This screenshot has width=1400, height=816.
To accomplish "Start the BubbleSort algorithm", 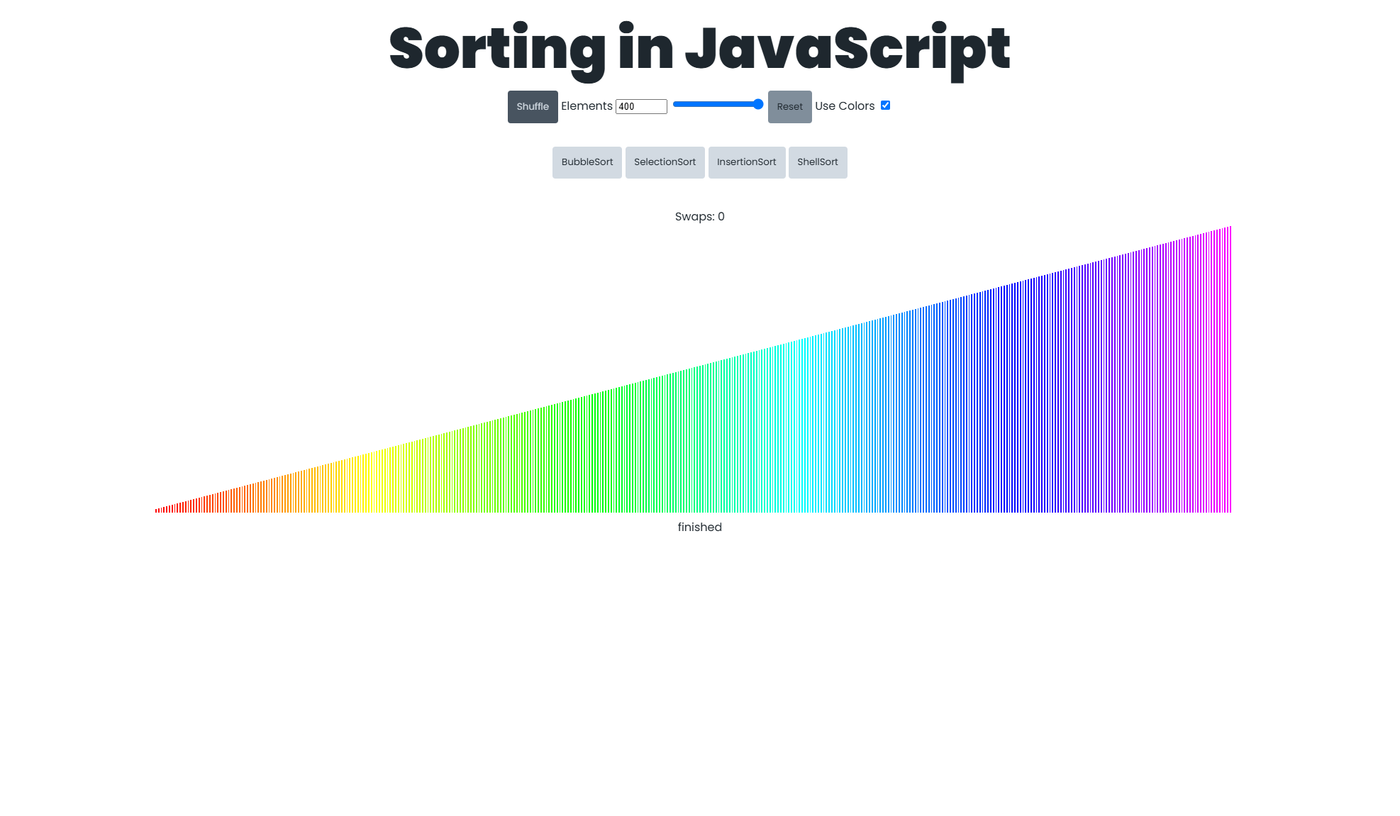I will click(x=587, y=163).
